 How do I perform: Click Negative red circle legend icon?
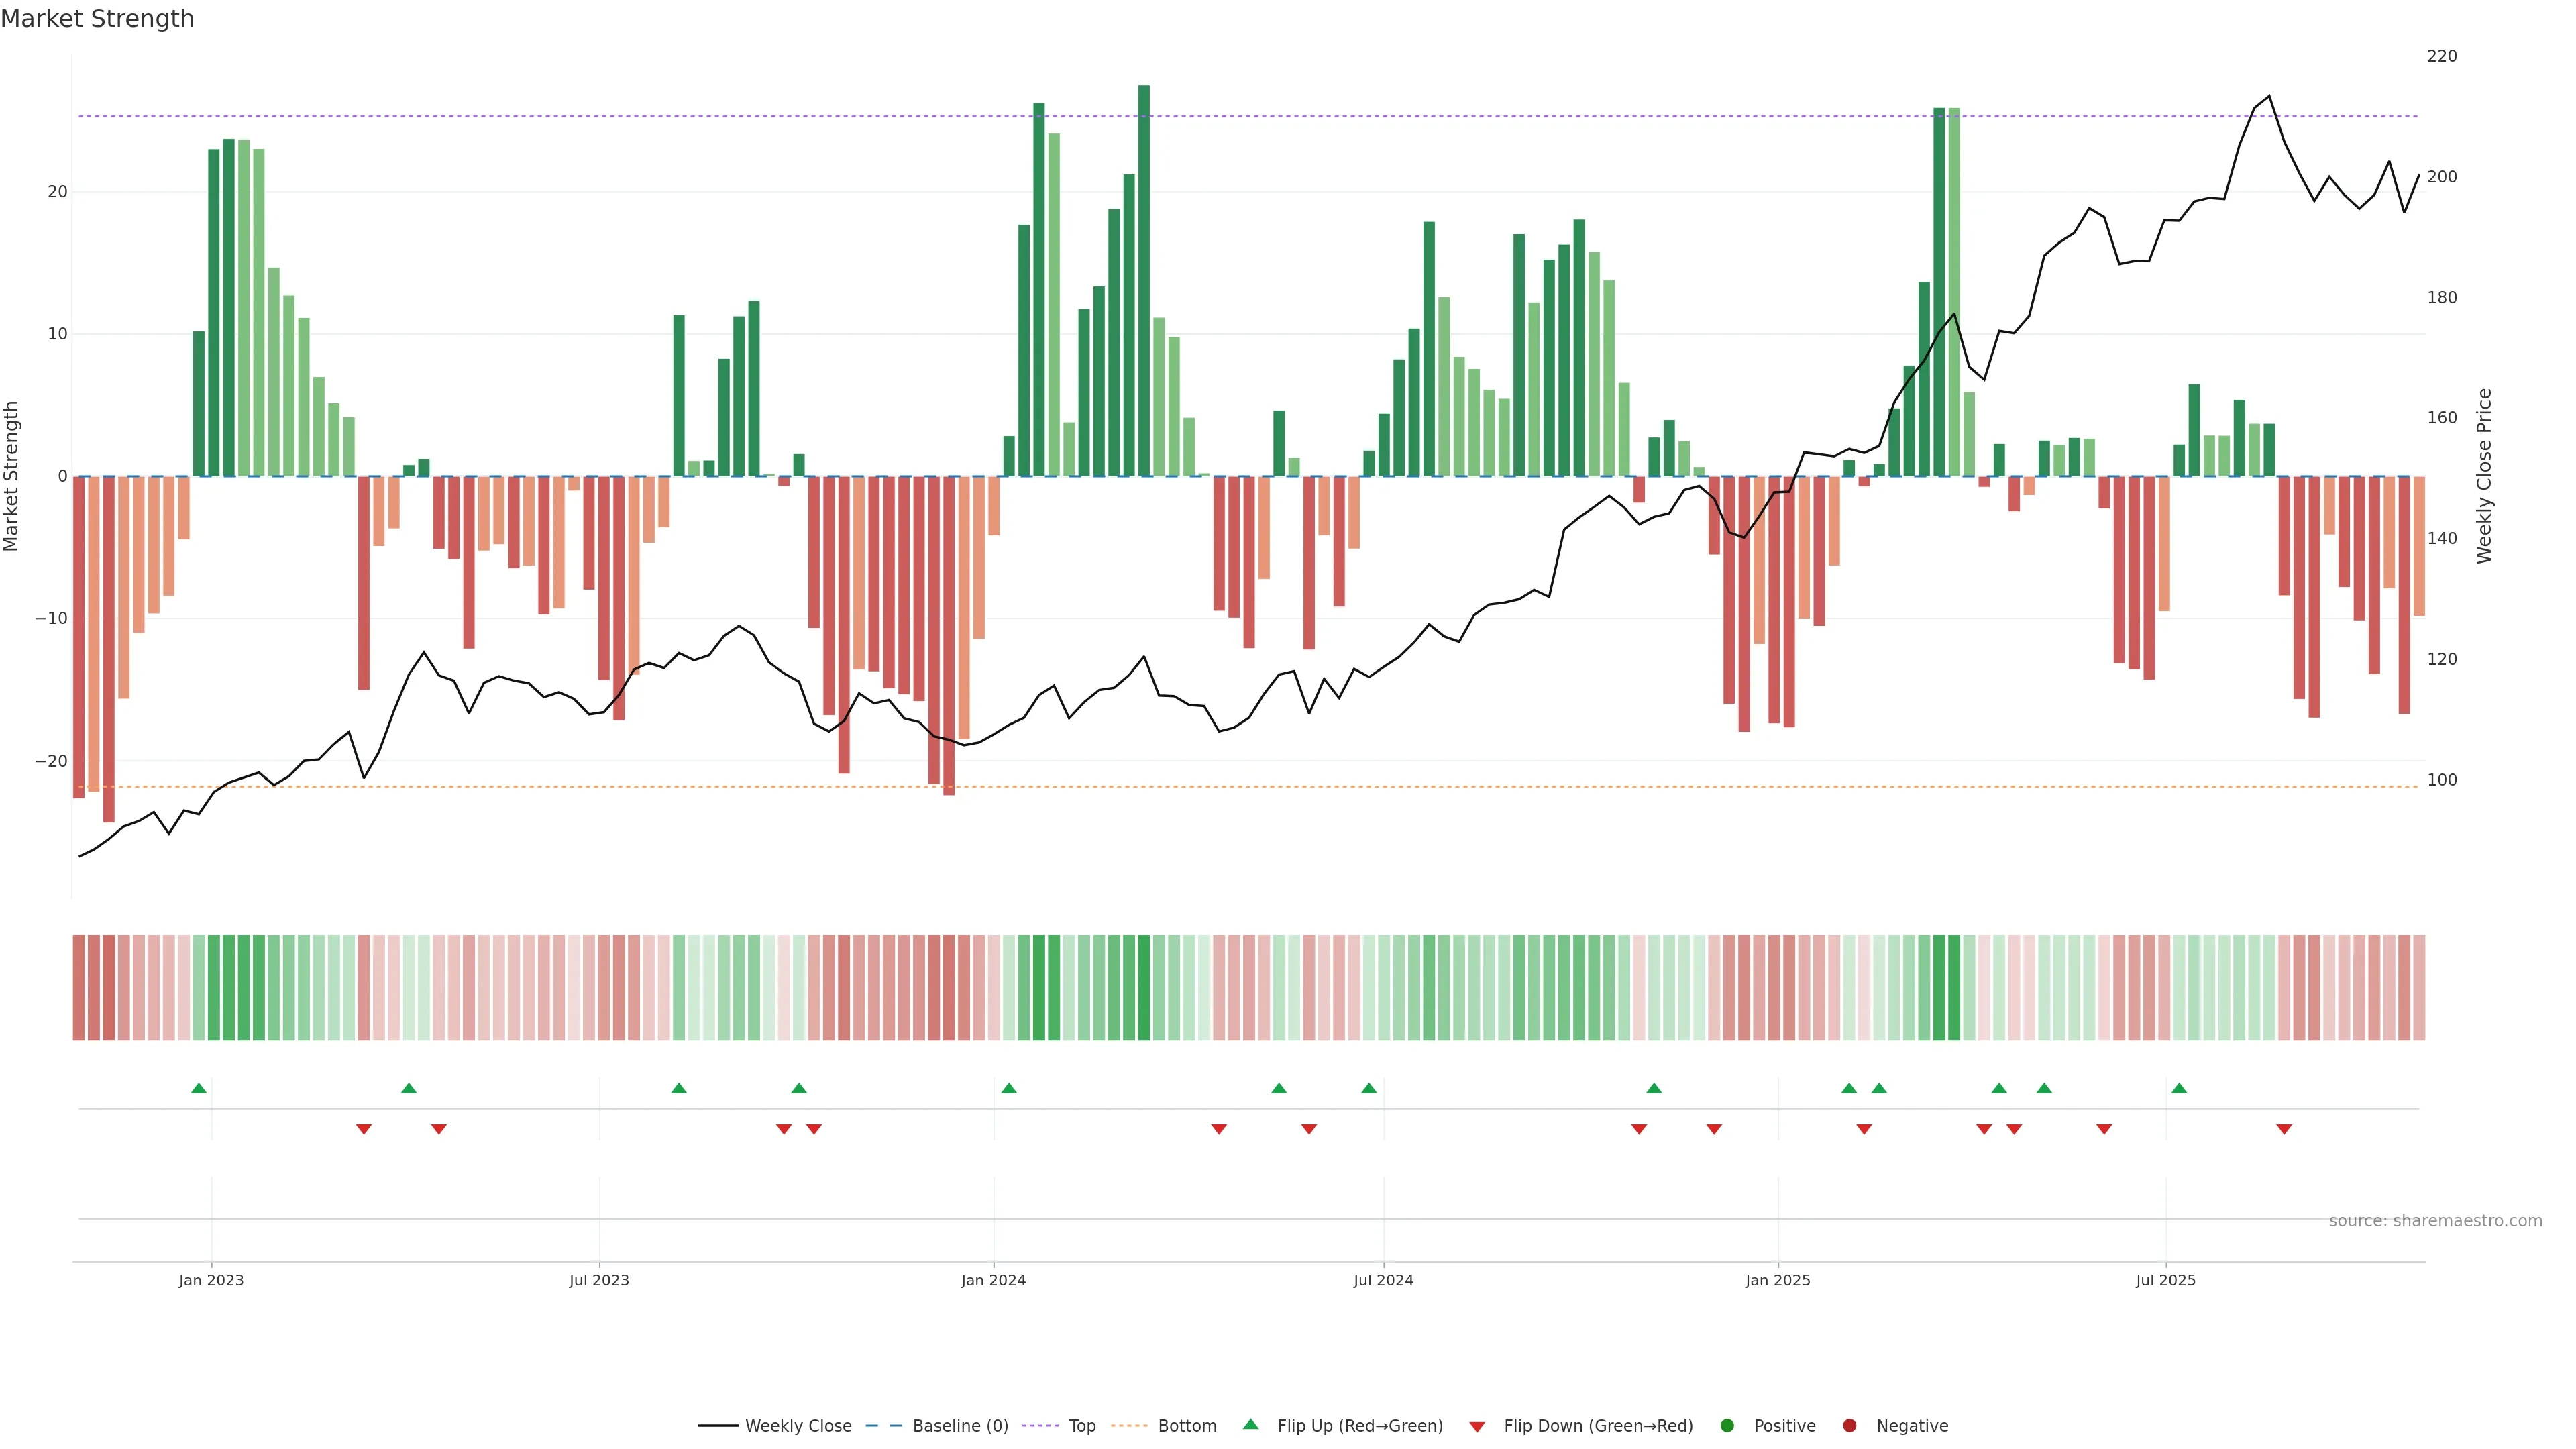[1849, 1426]
